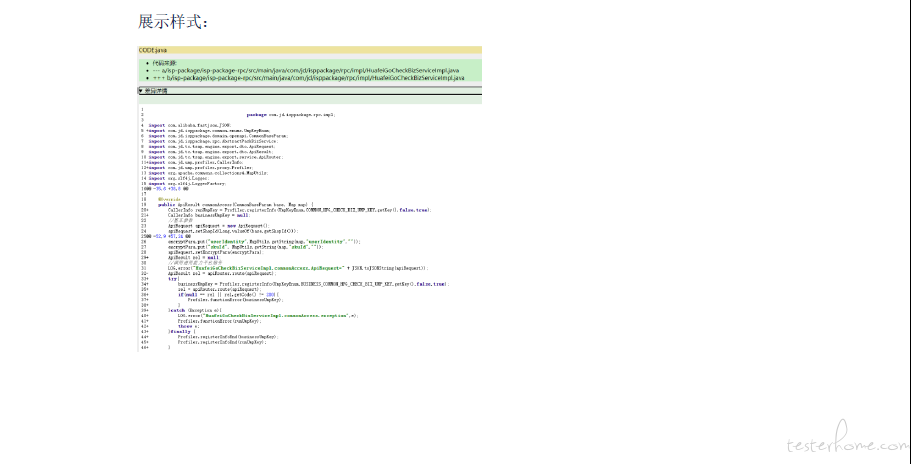Click the BUSINESS_COMMON registerInfo line
Screen dimensions: 911x464
pyautogui.click(x=313, y=283)
